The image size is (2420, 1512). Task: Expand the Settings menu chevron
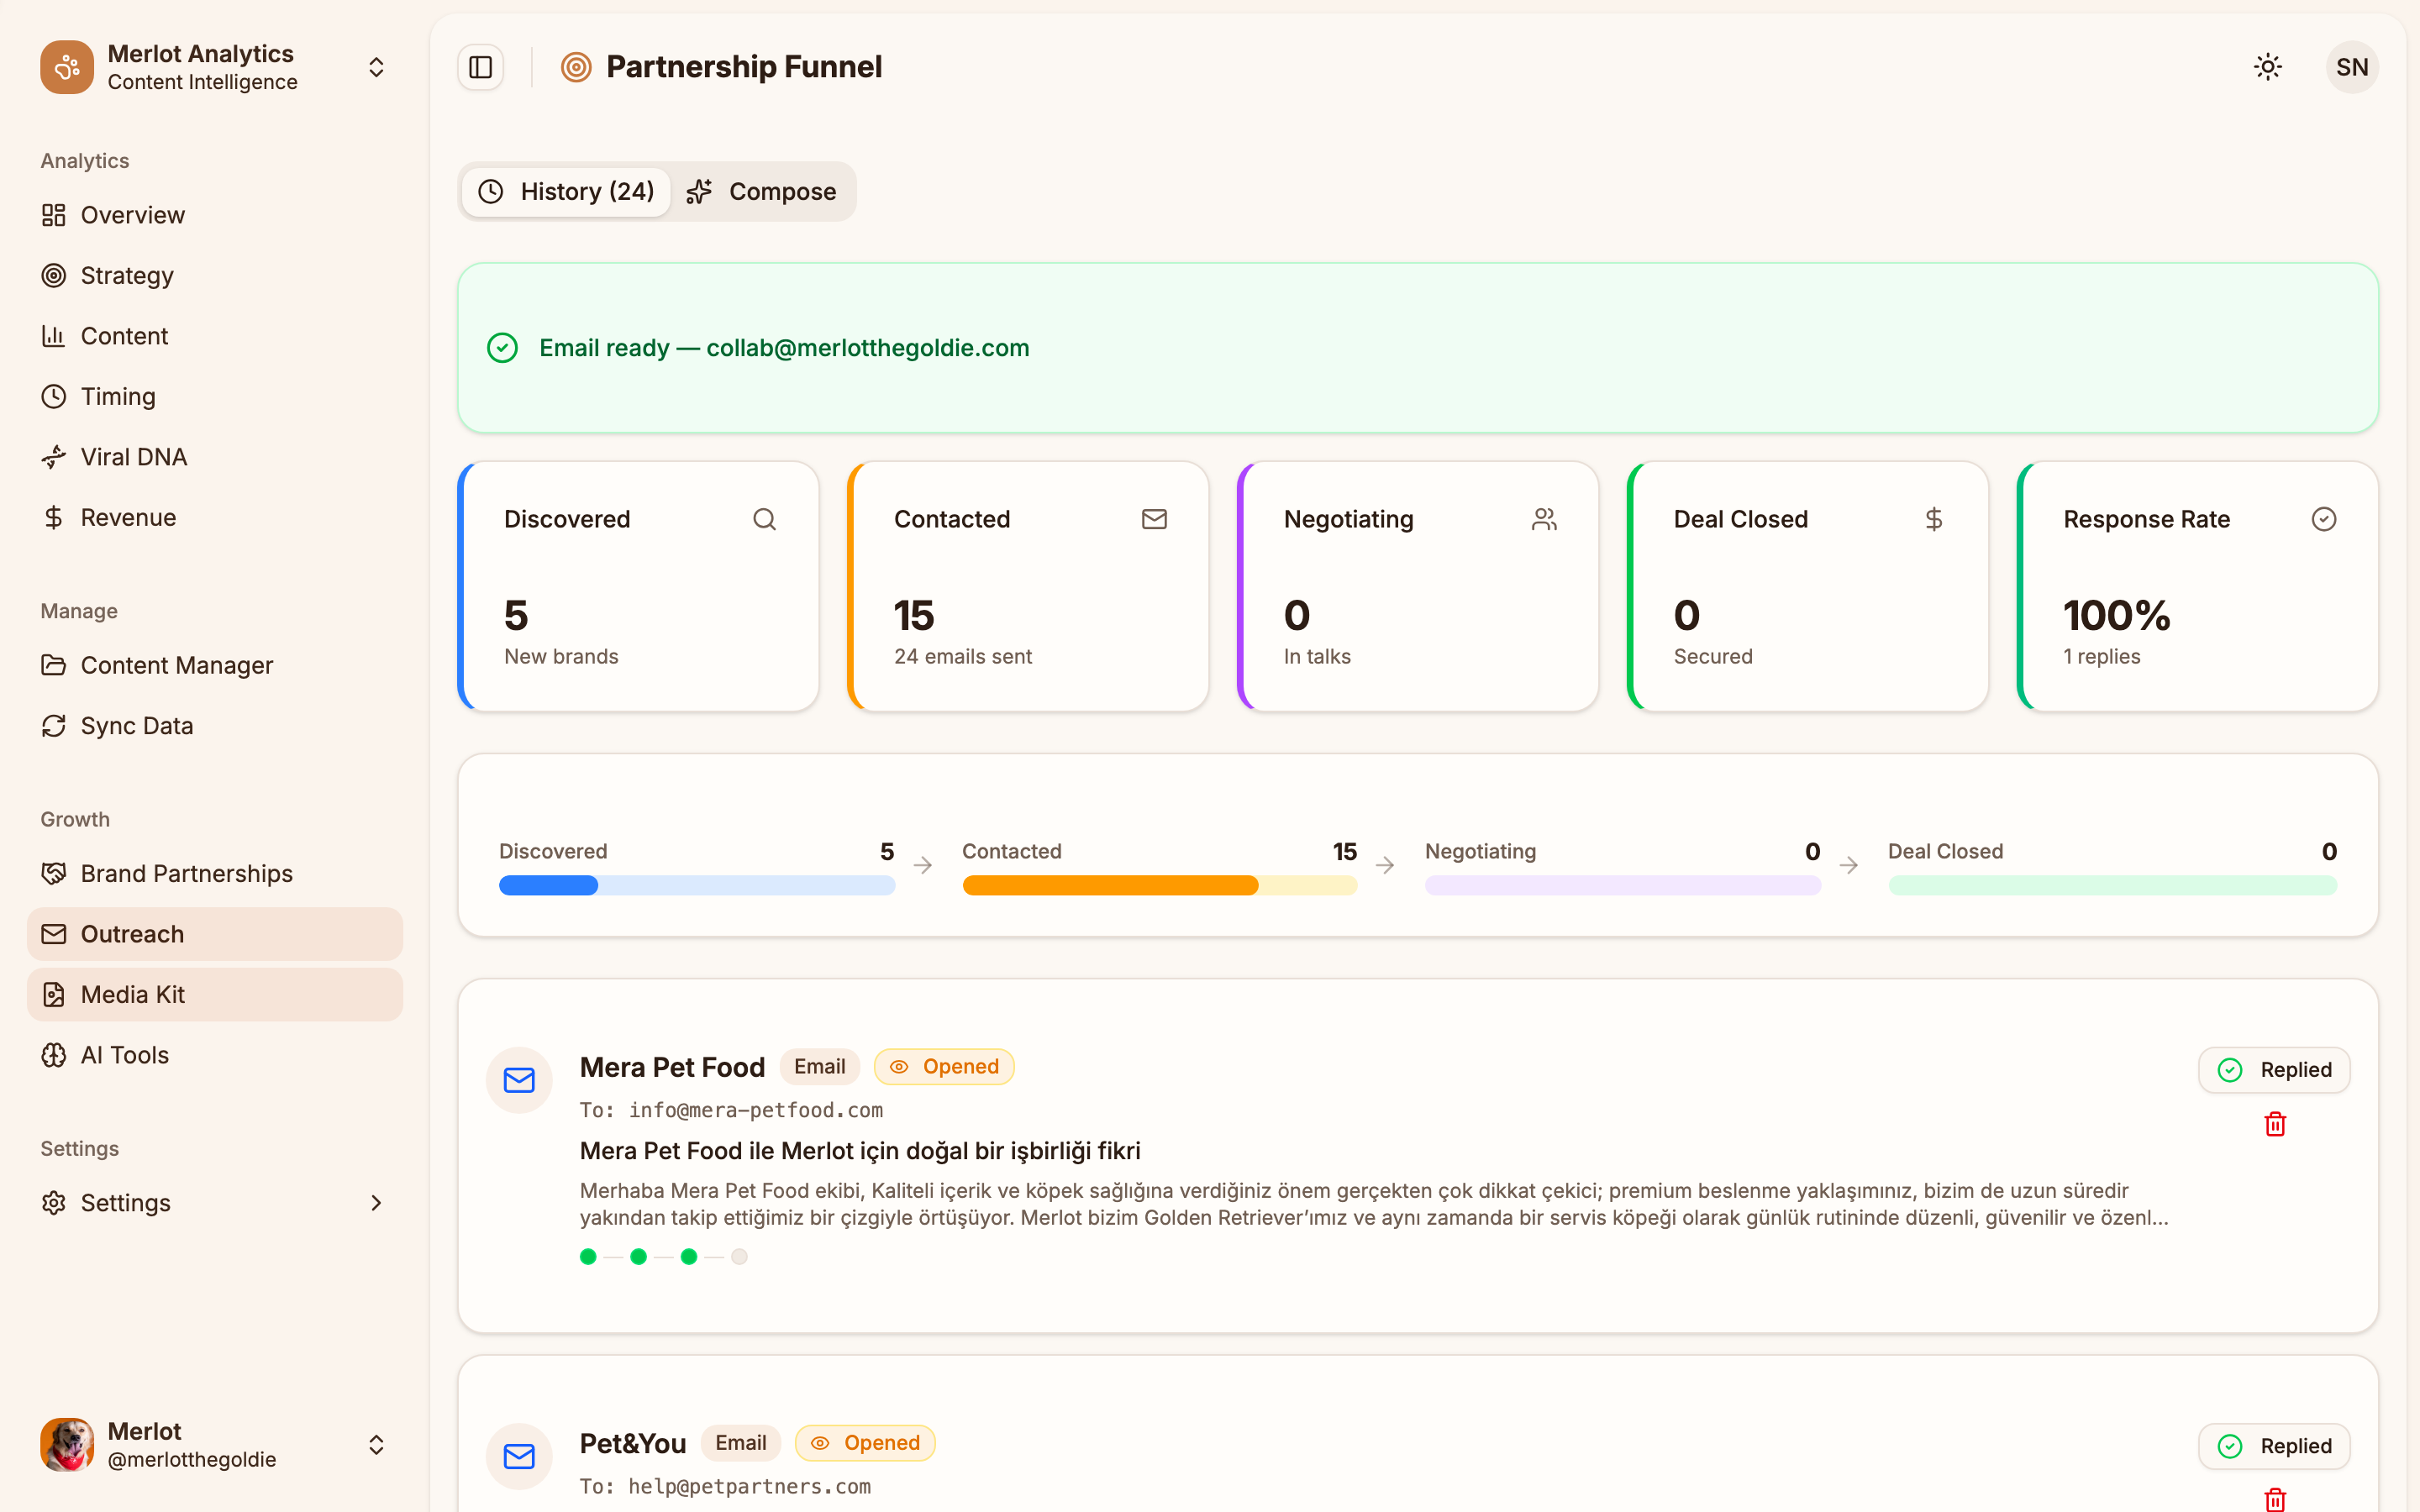[376, 1202]
